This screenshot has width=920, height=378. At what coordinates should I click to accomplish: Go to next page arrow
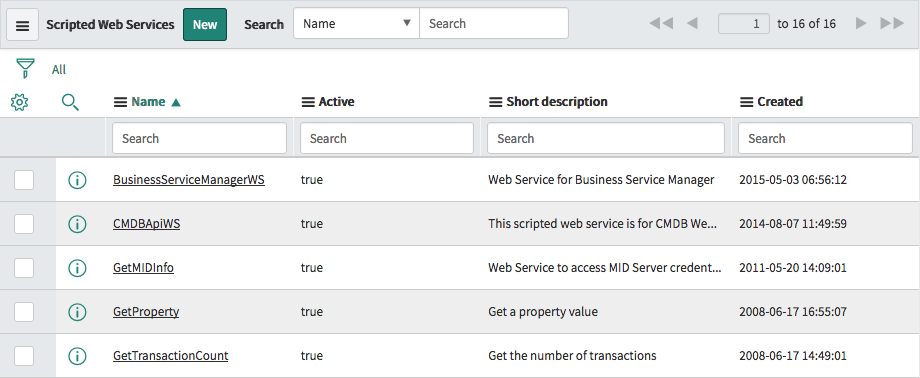point(861,24)
